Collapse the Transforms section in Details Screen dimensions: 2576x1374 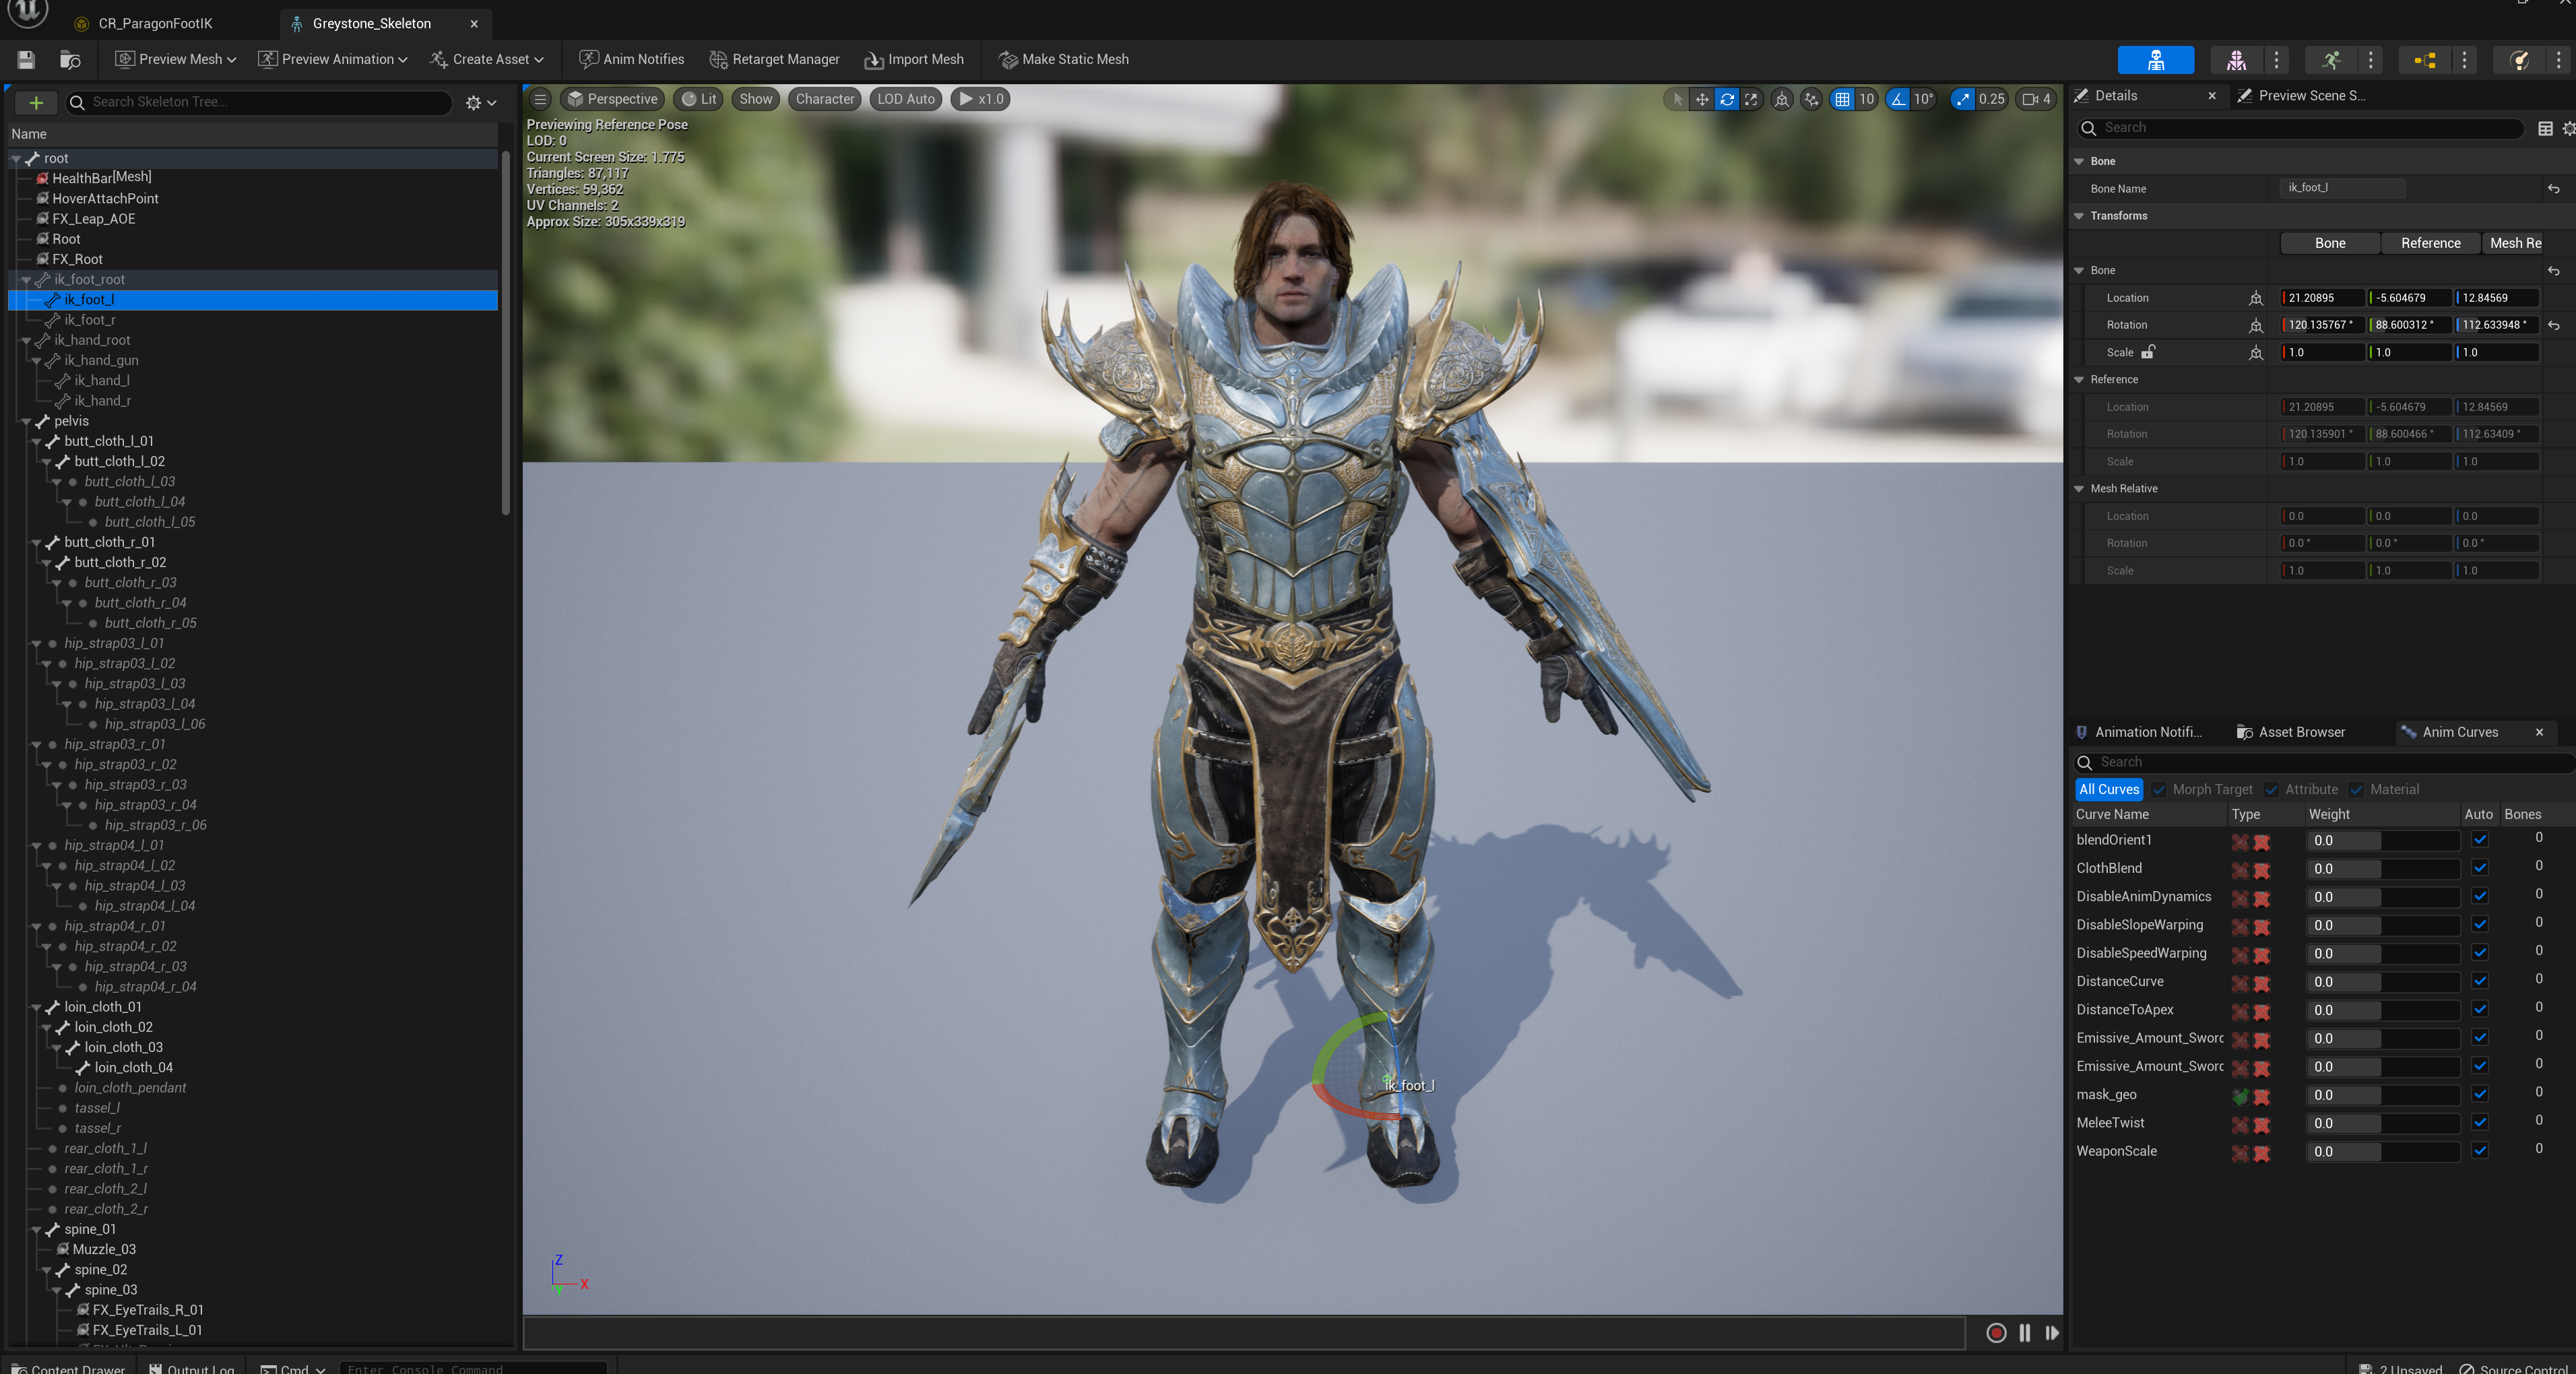click(x=2079, y=216)
